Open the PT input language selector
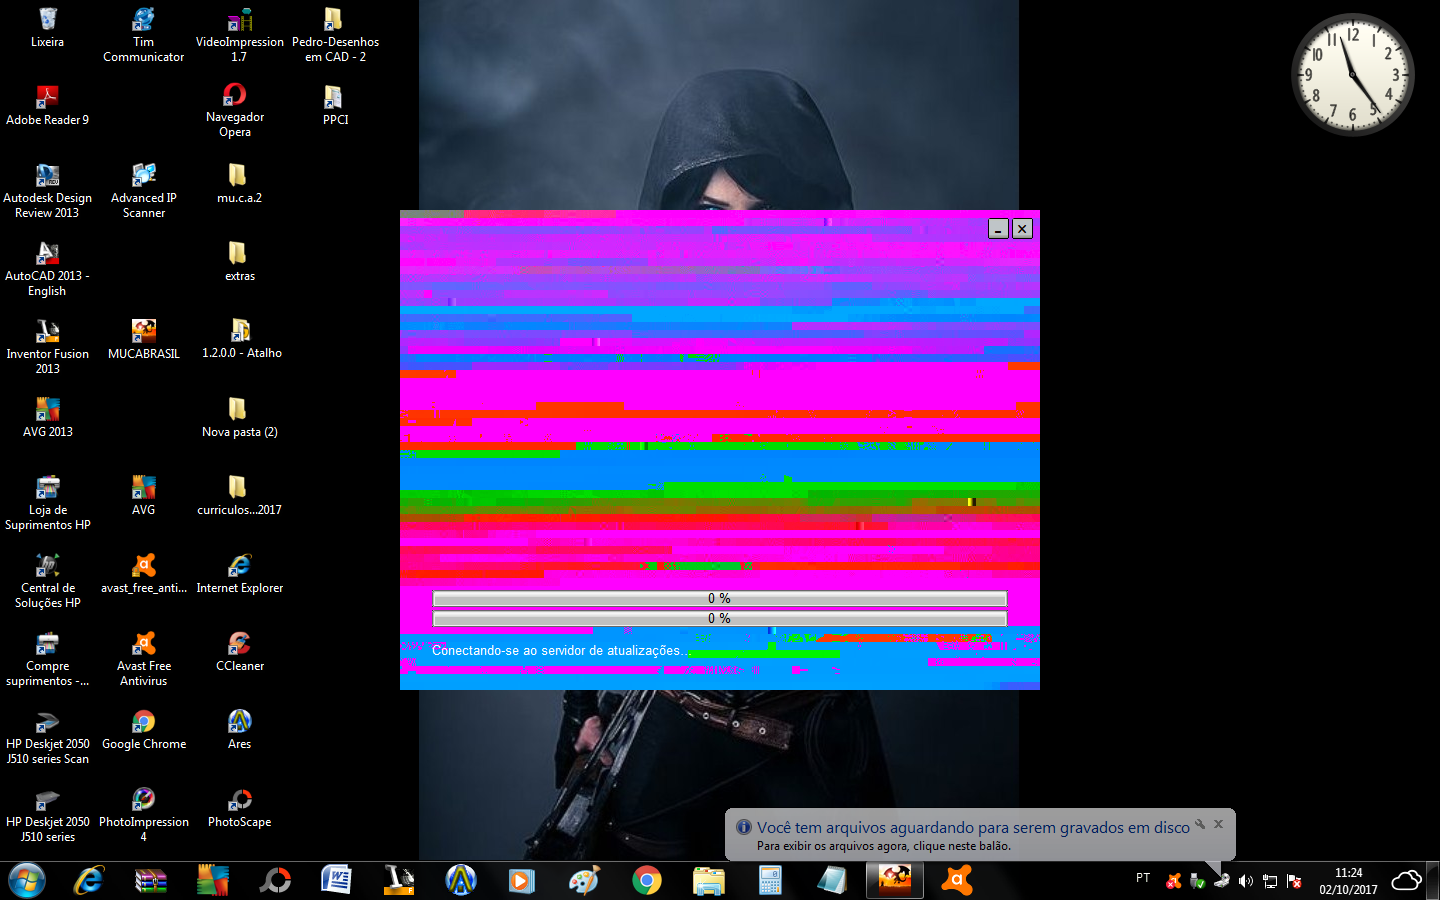1440x900 pixels. (1143, 878)
